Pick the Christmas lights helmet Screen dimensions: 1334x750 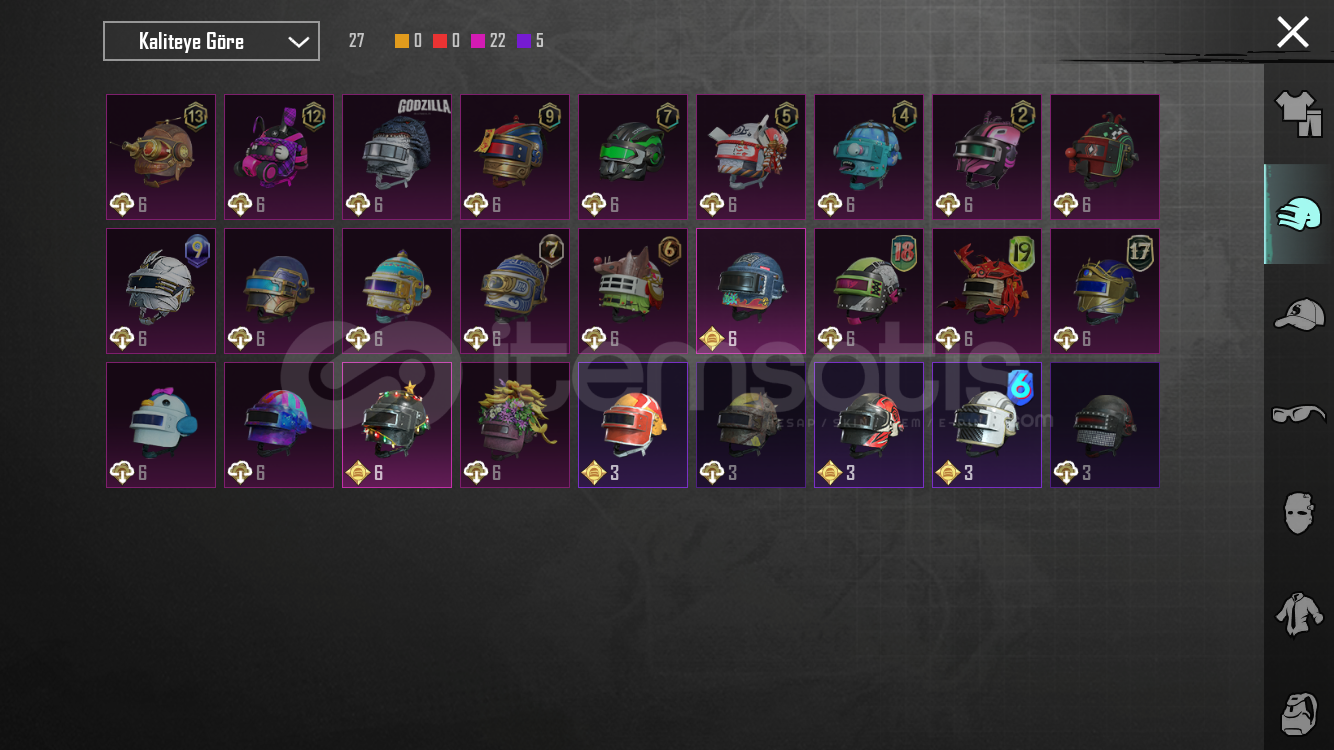(397, 425)
